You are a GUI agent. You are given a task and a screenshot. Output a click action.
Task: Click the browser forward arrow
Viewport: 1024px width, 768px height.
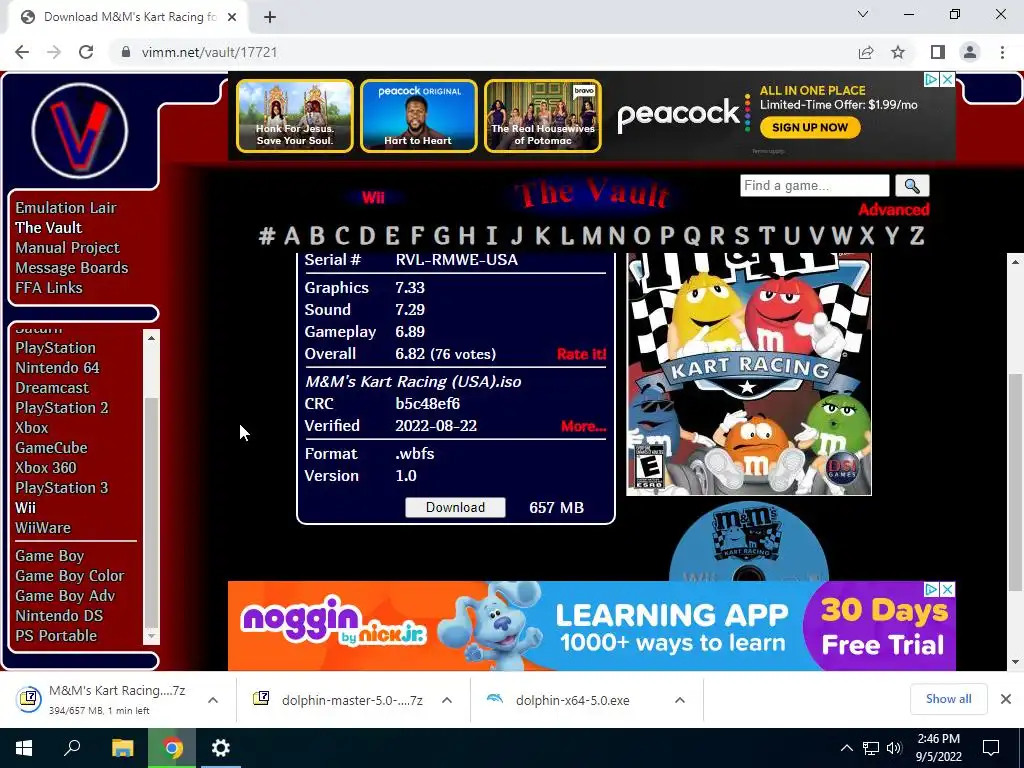point(54,52)
